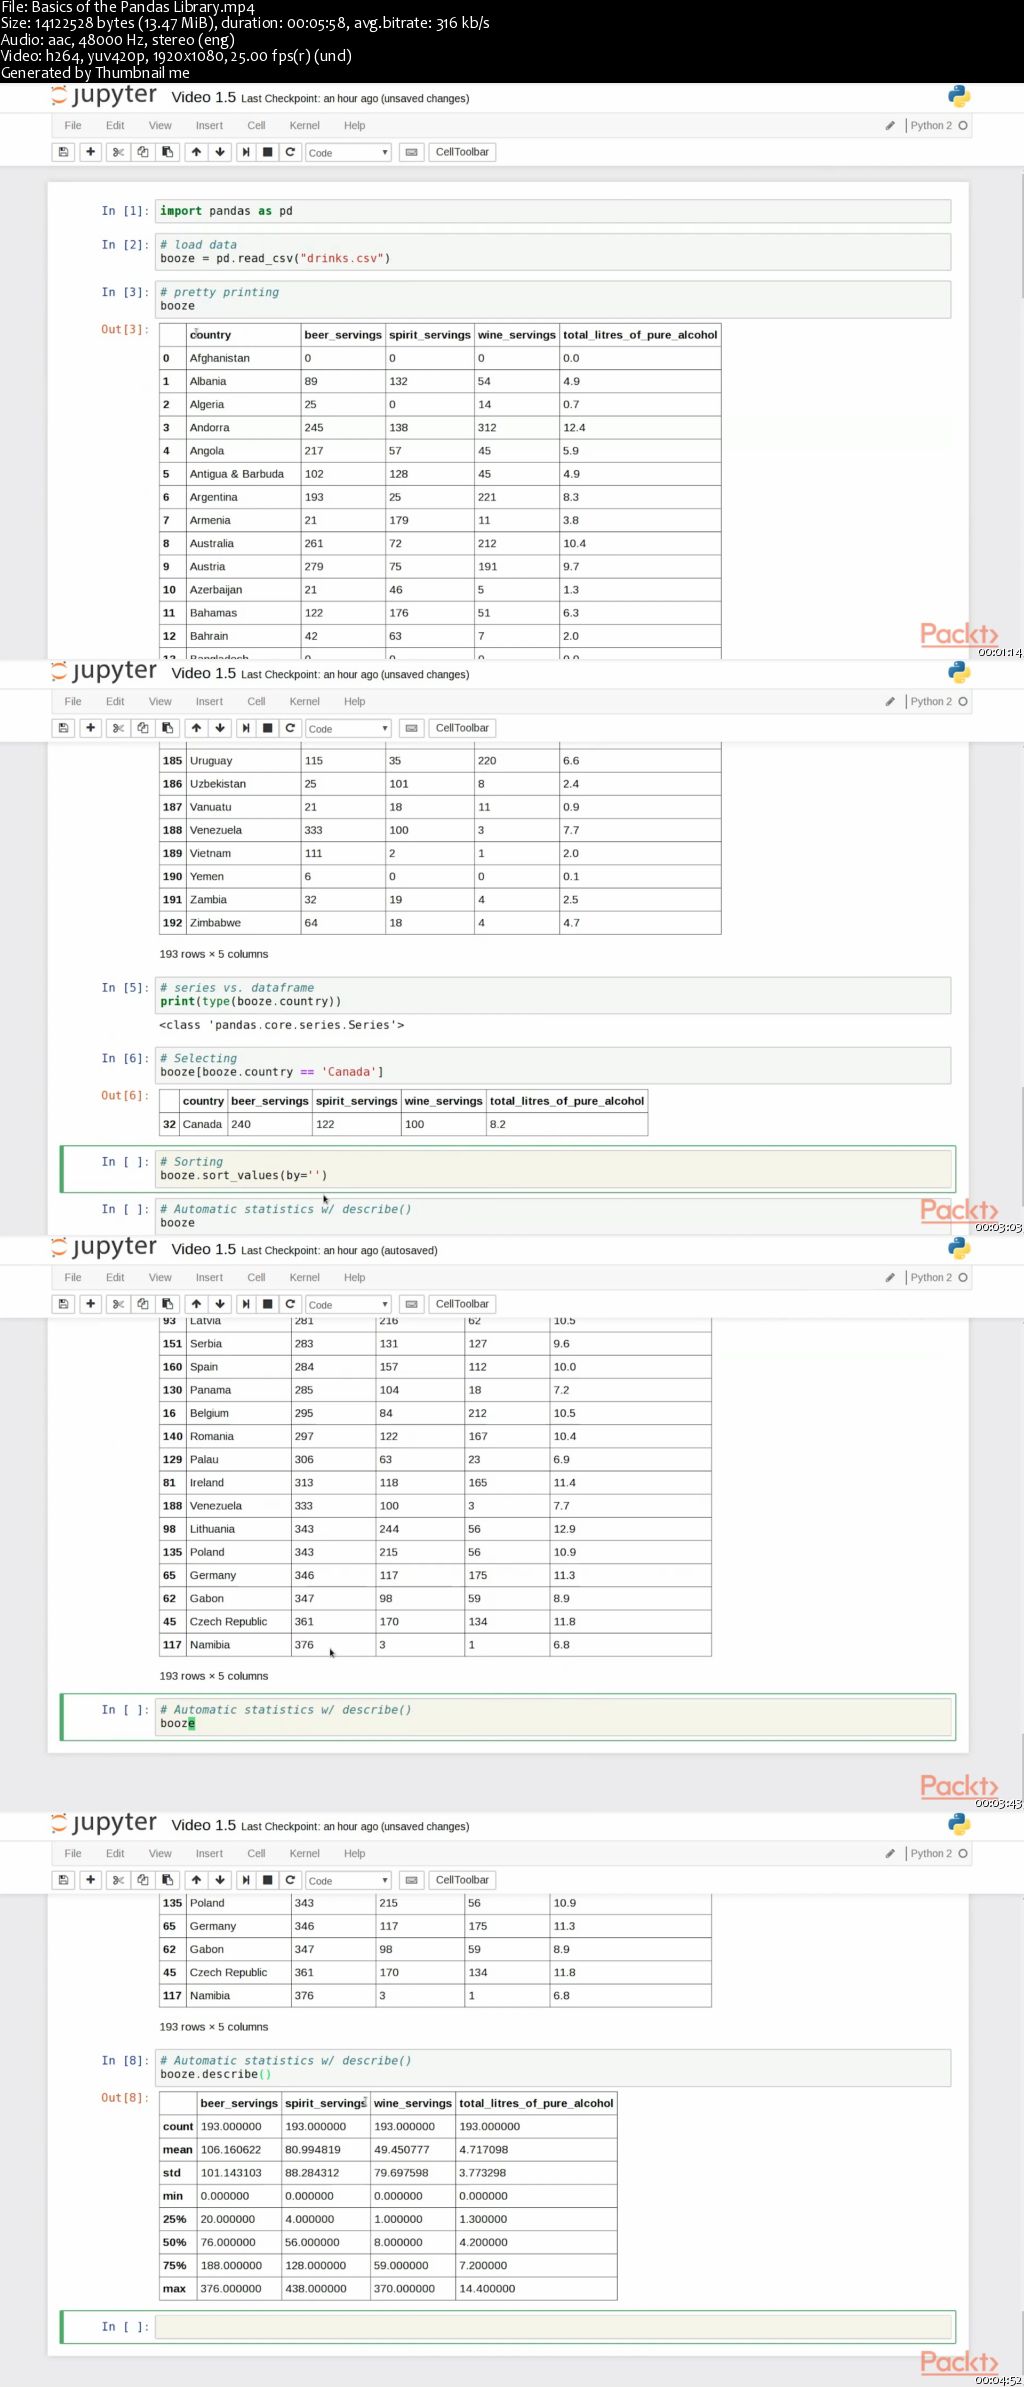This screenshot has width=1024, height=2387.
Task: Open the File menu in the 00:01:14 frame
Action: (73, 126)
